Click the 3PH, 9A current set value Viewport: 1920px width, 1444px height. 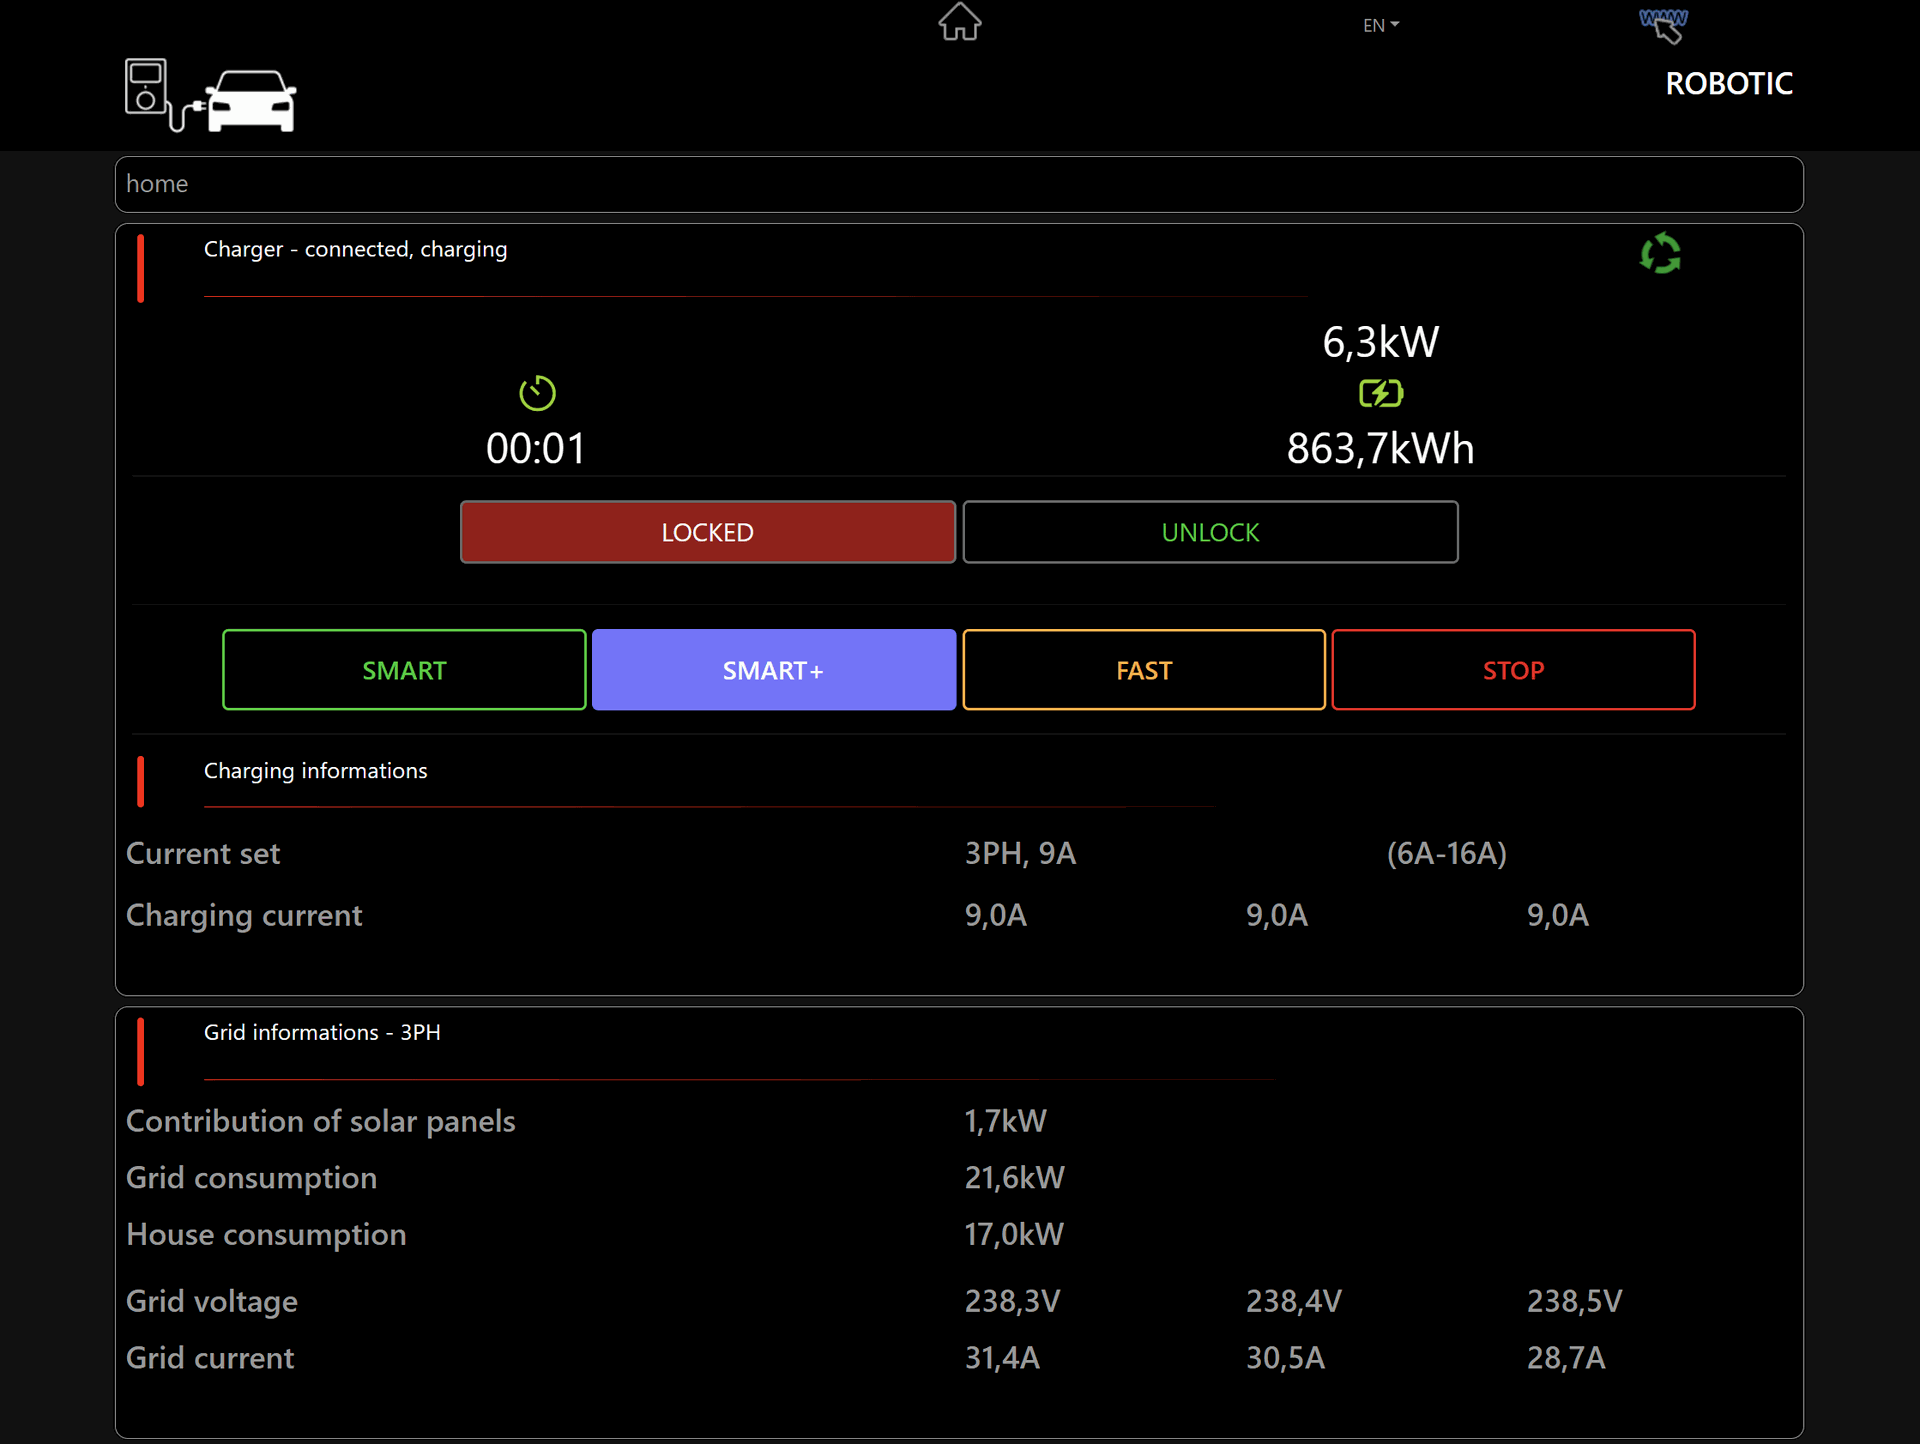(x=1020, y=854)
